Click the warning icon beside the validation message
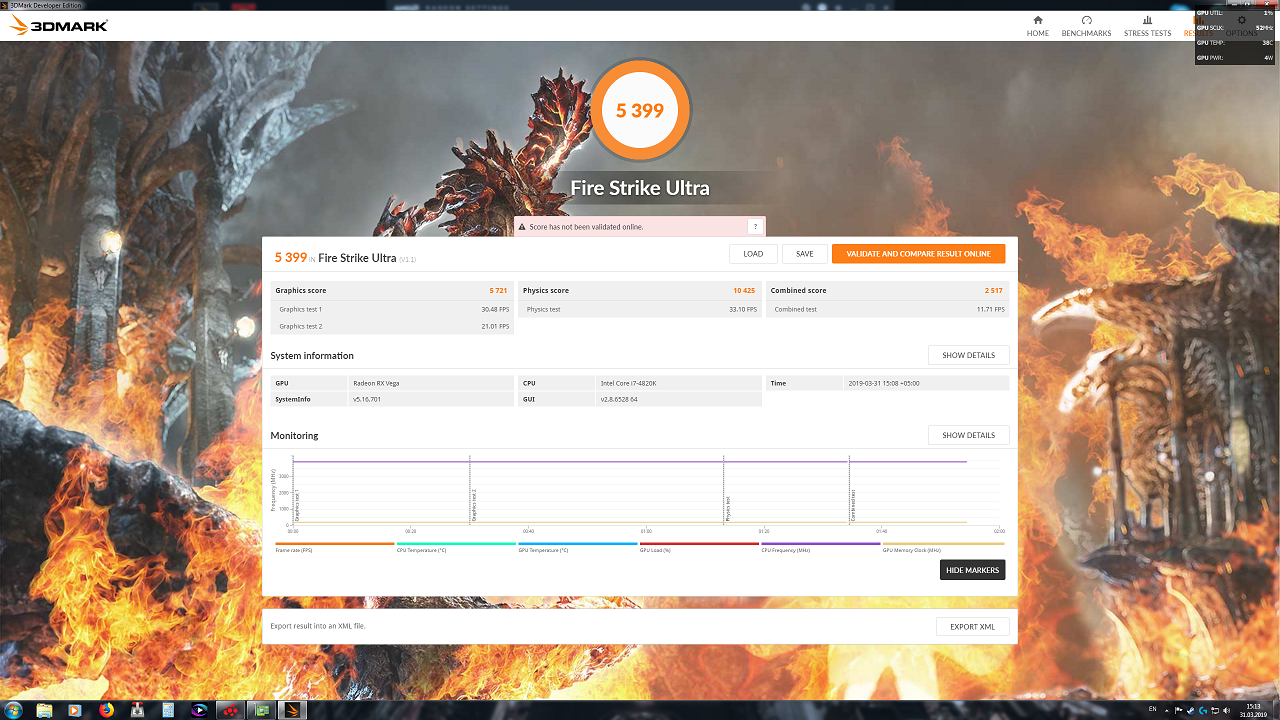This screenshot has height=720, width=1280. pyautogui.click(x=521, y=227)
